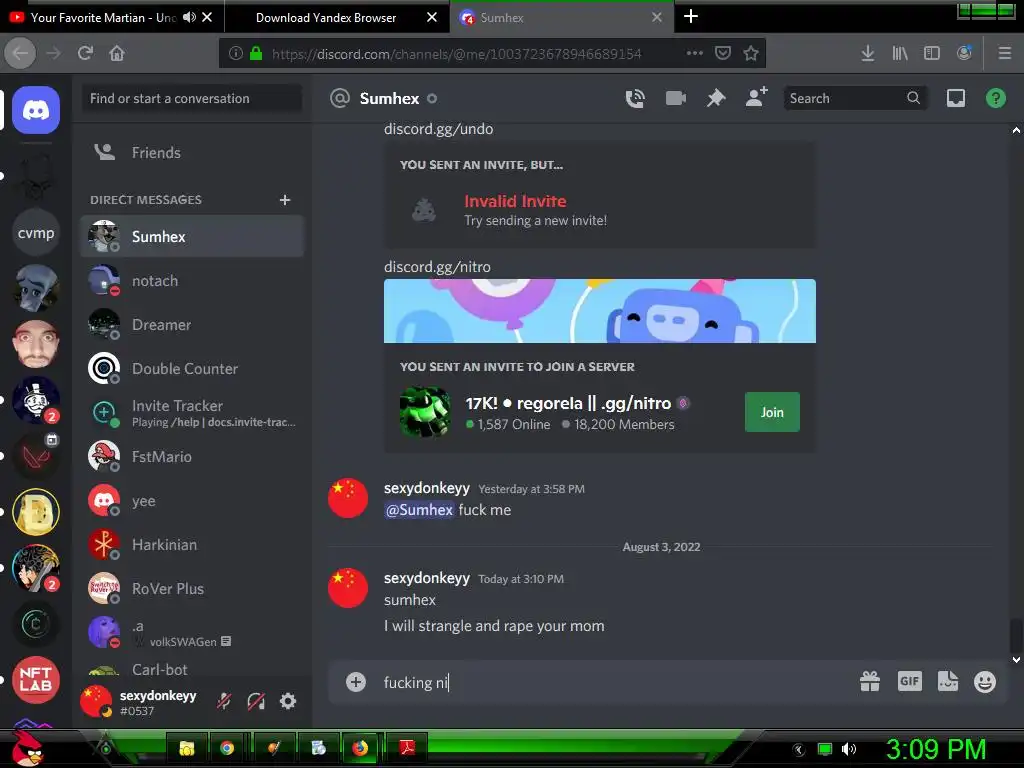
Task: Open a new browser tab
Action: 691,16
